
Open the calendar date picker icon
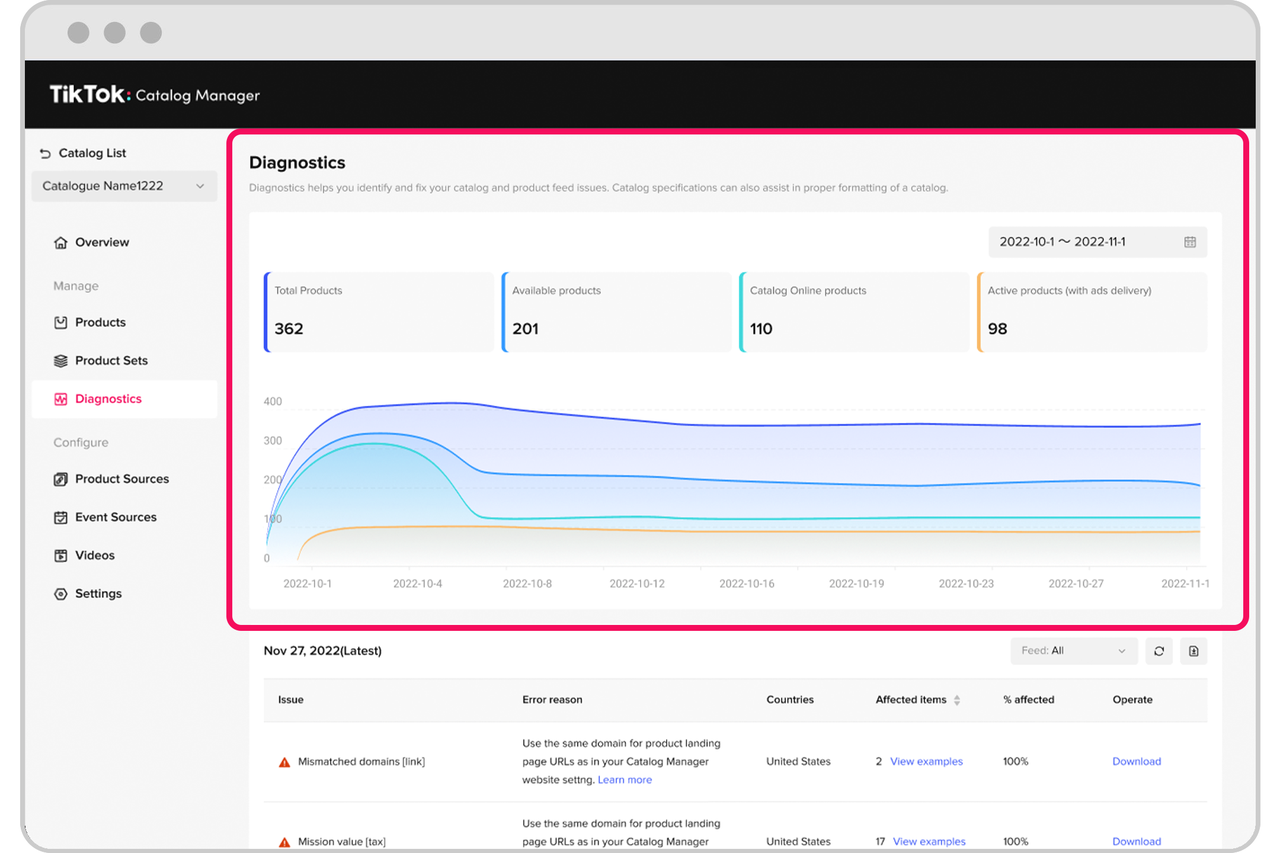coord(1190,242)
